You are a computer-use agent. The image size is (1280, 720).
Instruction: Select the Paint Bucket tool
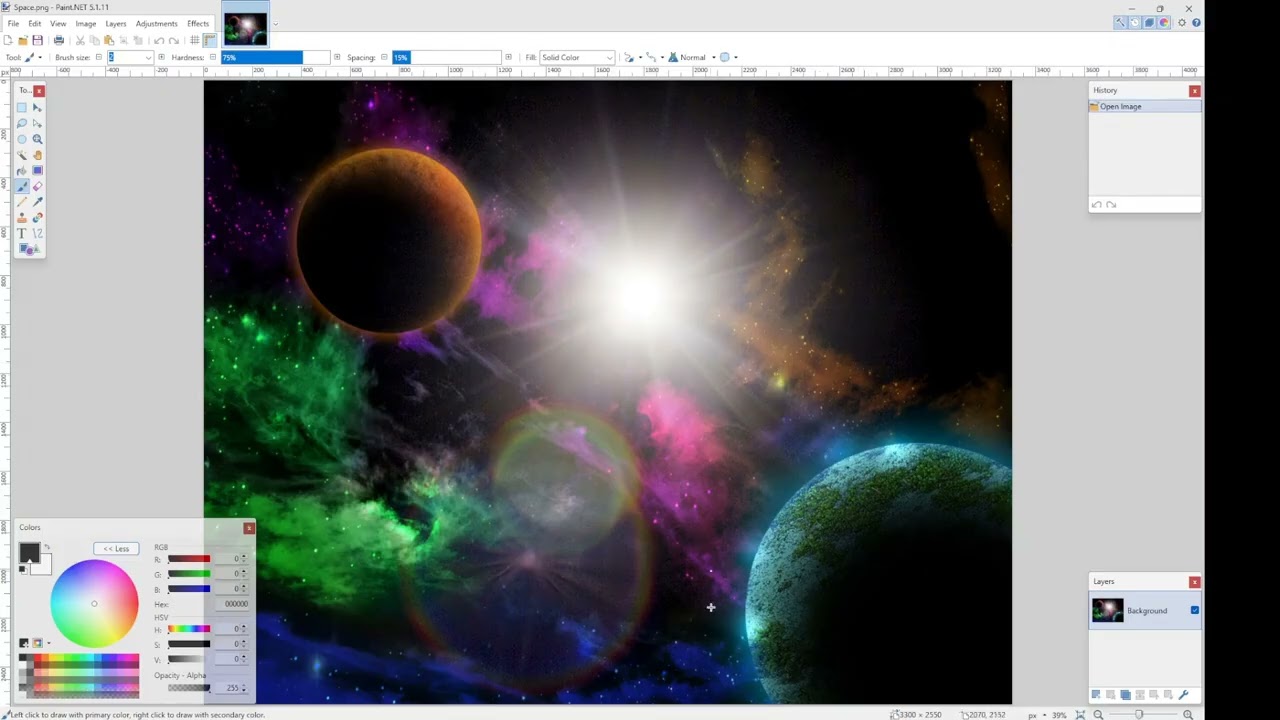click(x=22, y=170)
